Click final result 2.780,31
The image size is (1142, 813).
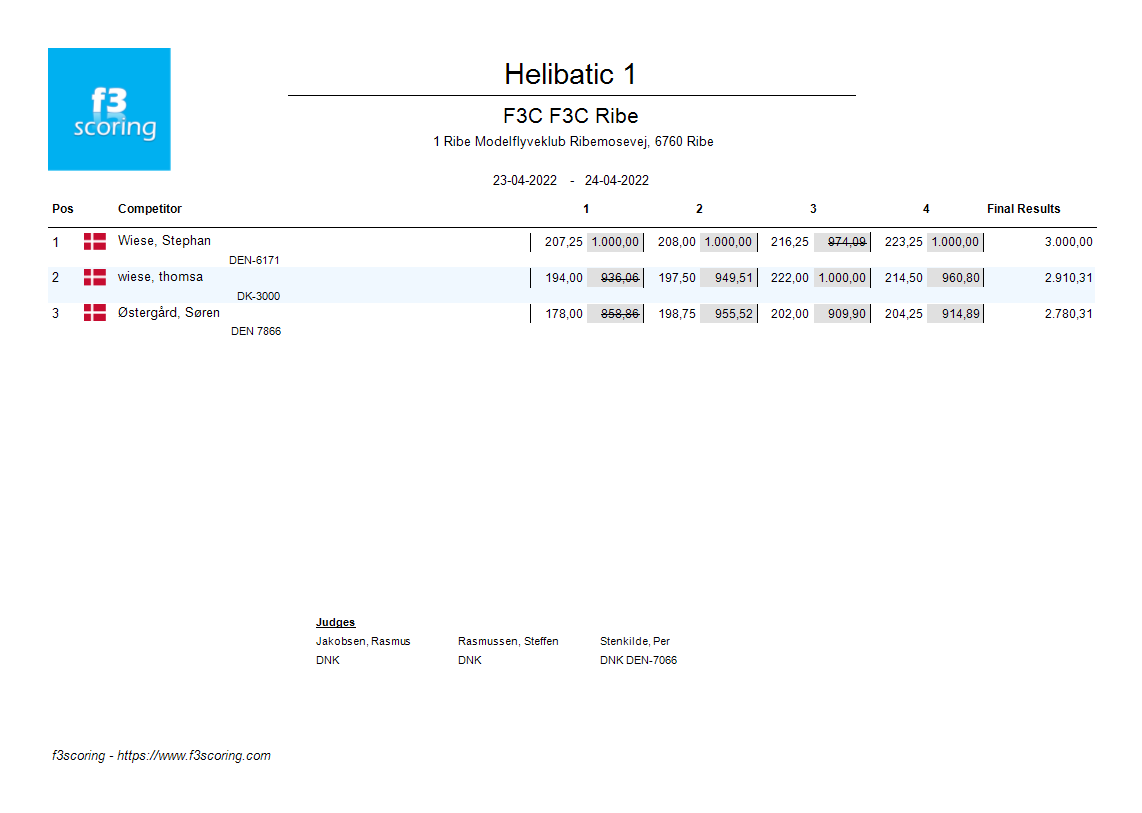click(x=1068, y=314)
